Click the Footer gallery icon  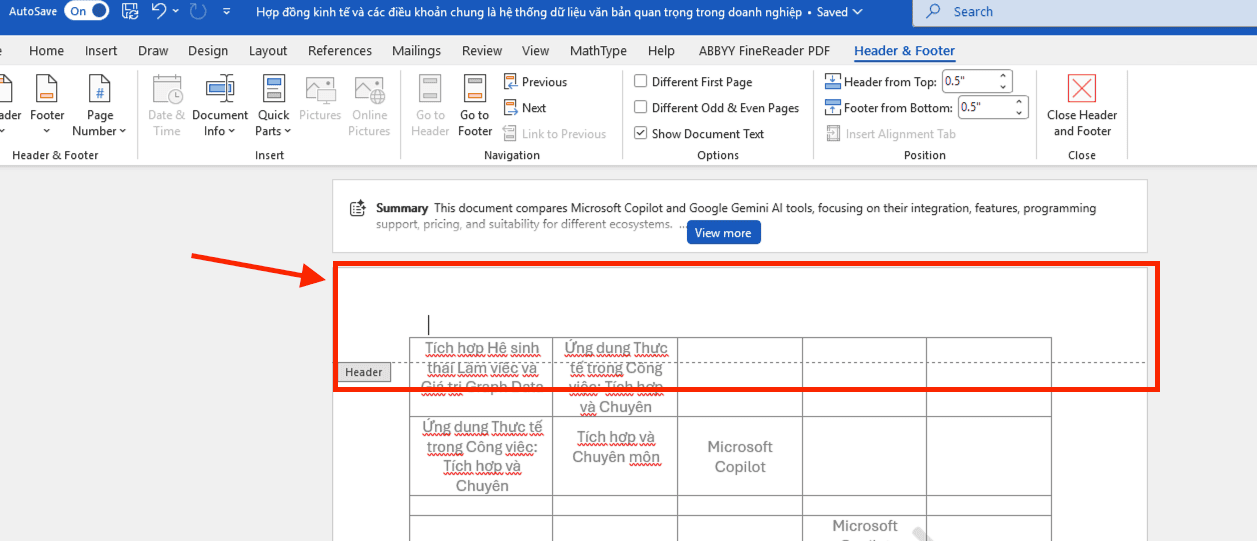[47, 89]
